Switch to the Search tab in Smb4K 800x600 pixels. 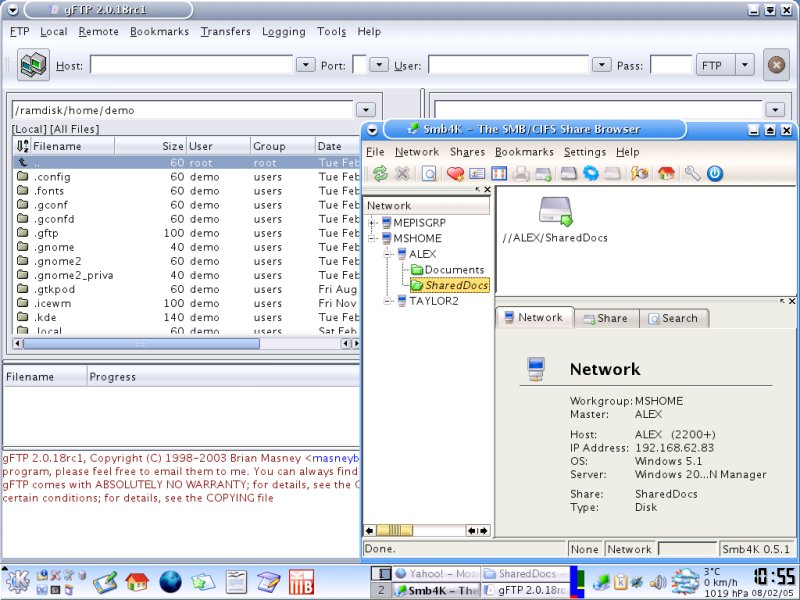click(672, 318)
